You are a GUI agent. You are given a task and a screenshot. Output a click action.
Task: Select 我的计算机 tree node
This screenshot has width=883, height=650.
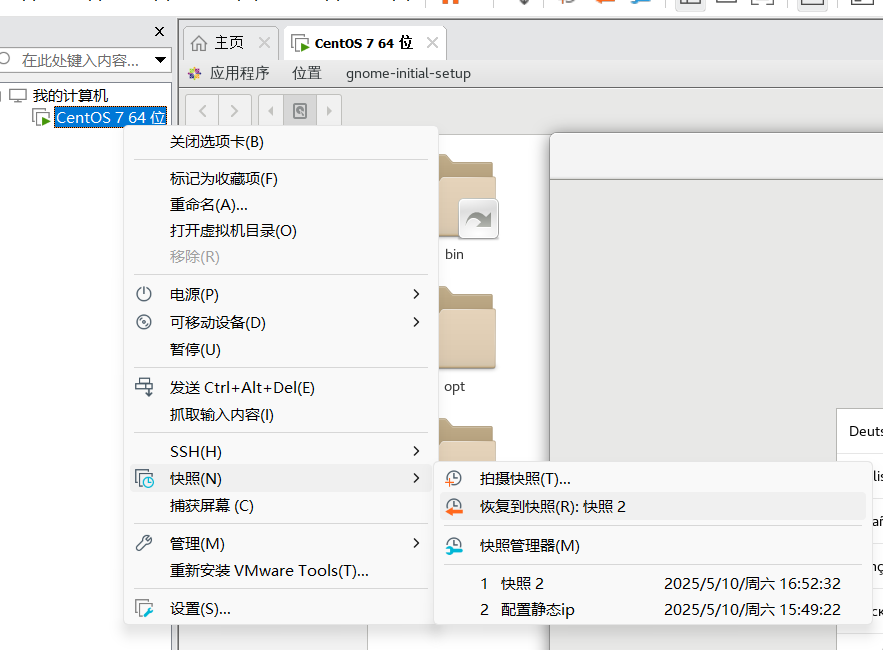[70, 96]
